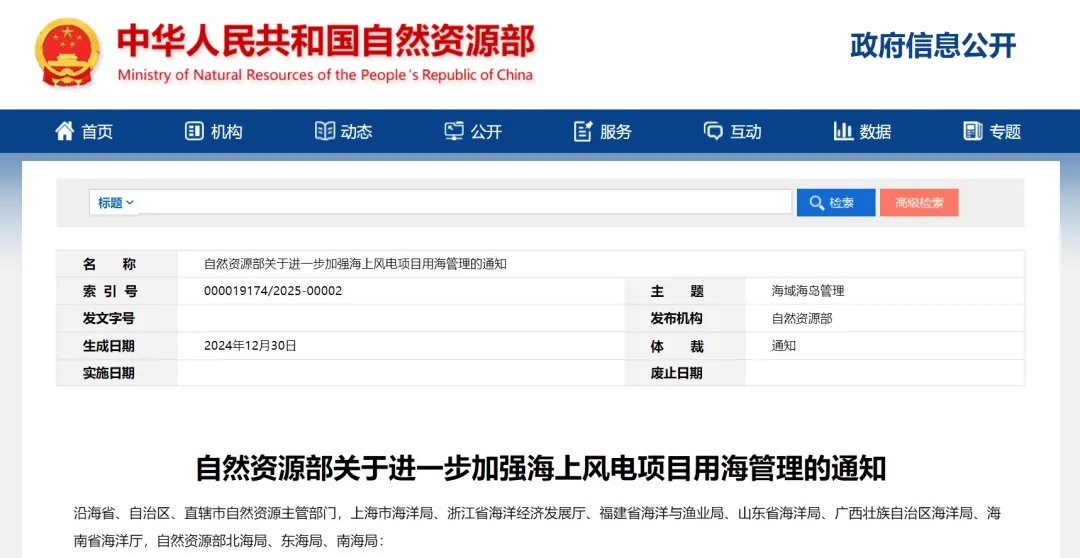Click the 实施日期 label cell

tap(117, 373)
